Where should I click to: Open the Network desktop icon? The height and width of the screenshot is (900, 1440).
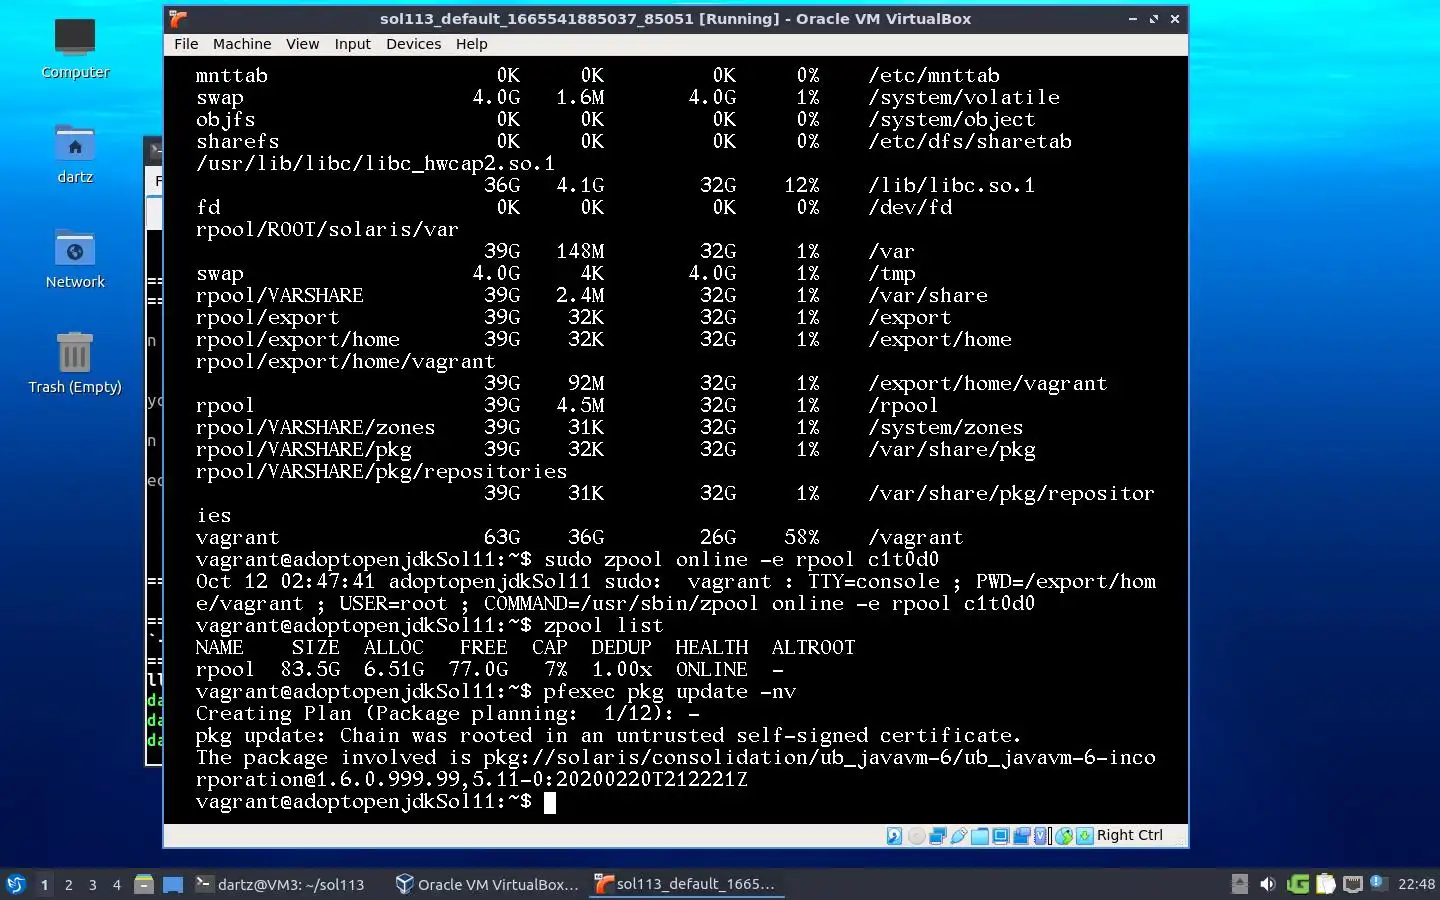75,259
